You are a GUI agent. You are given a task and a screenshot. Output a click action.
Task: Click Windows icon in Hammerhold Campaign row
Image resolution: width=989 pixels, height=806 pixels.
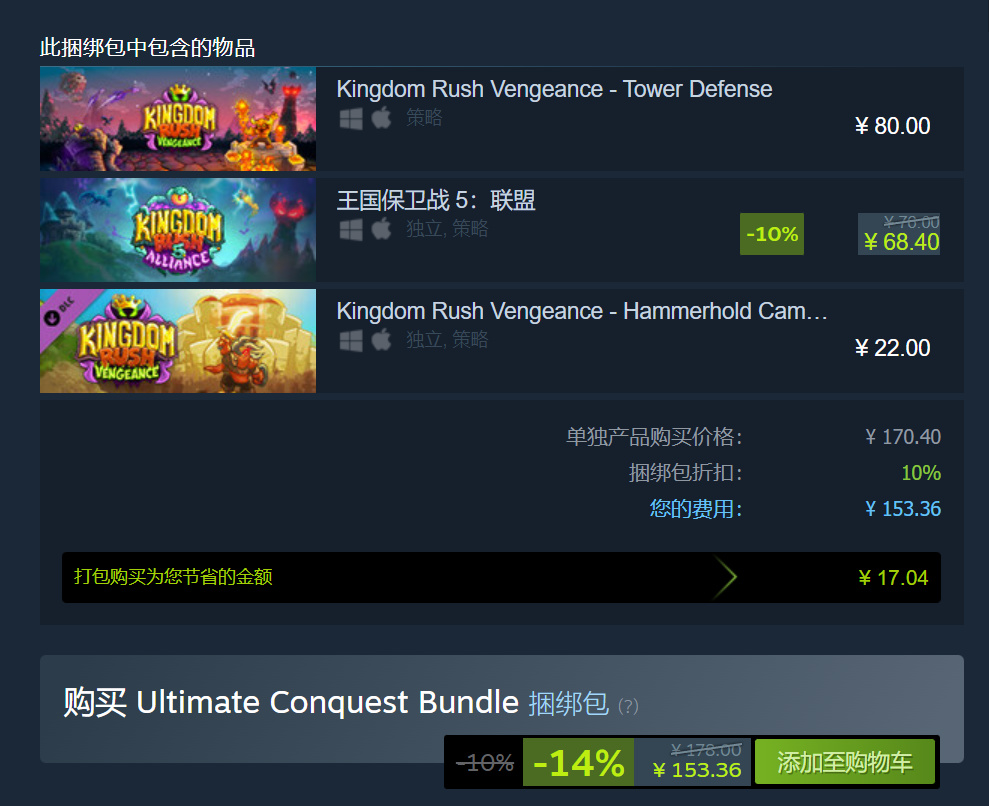tap(351, 341)
